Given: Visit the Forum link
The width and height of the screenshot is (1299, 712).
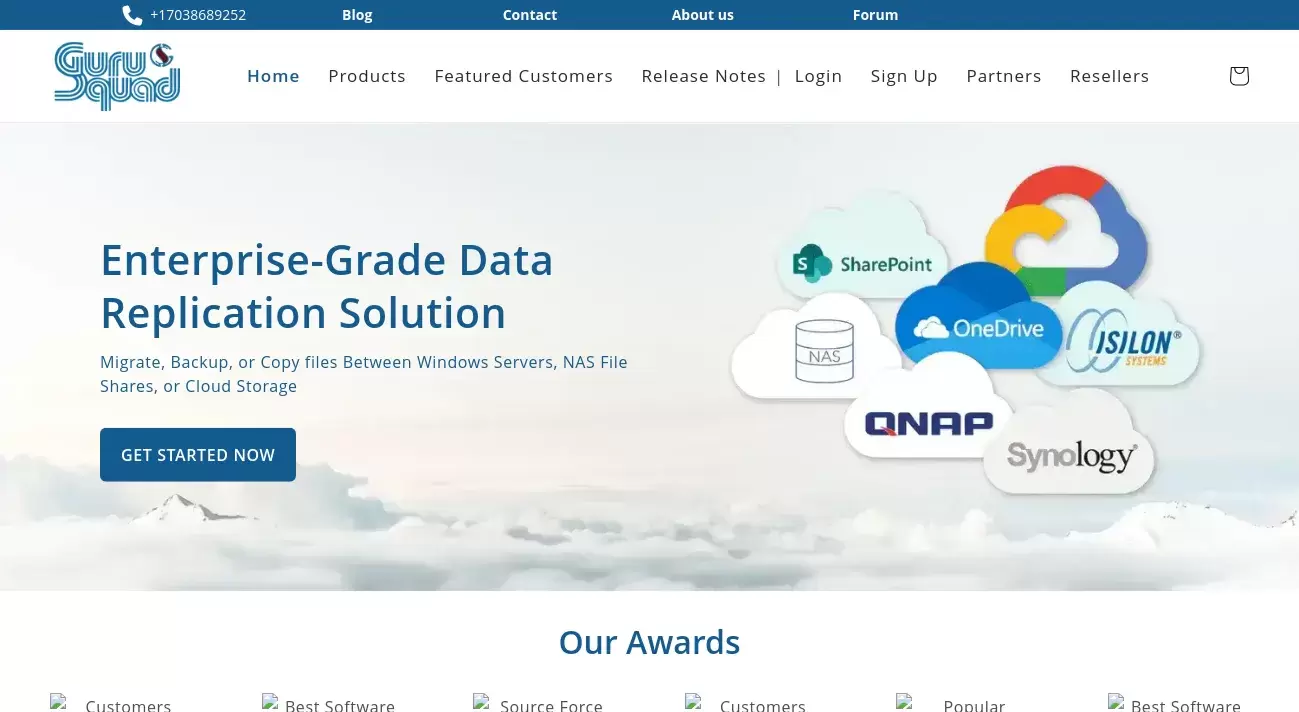Looking at the screenshot, I should point(875,15).
